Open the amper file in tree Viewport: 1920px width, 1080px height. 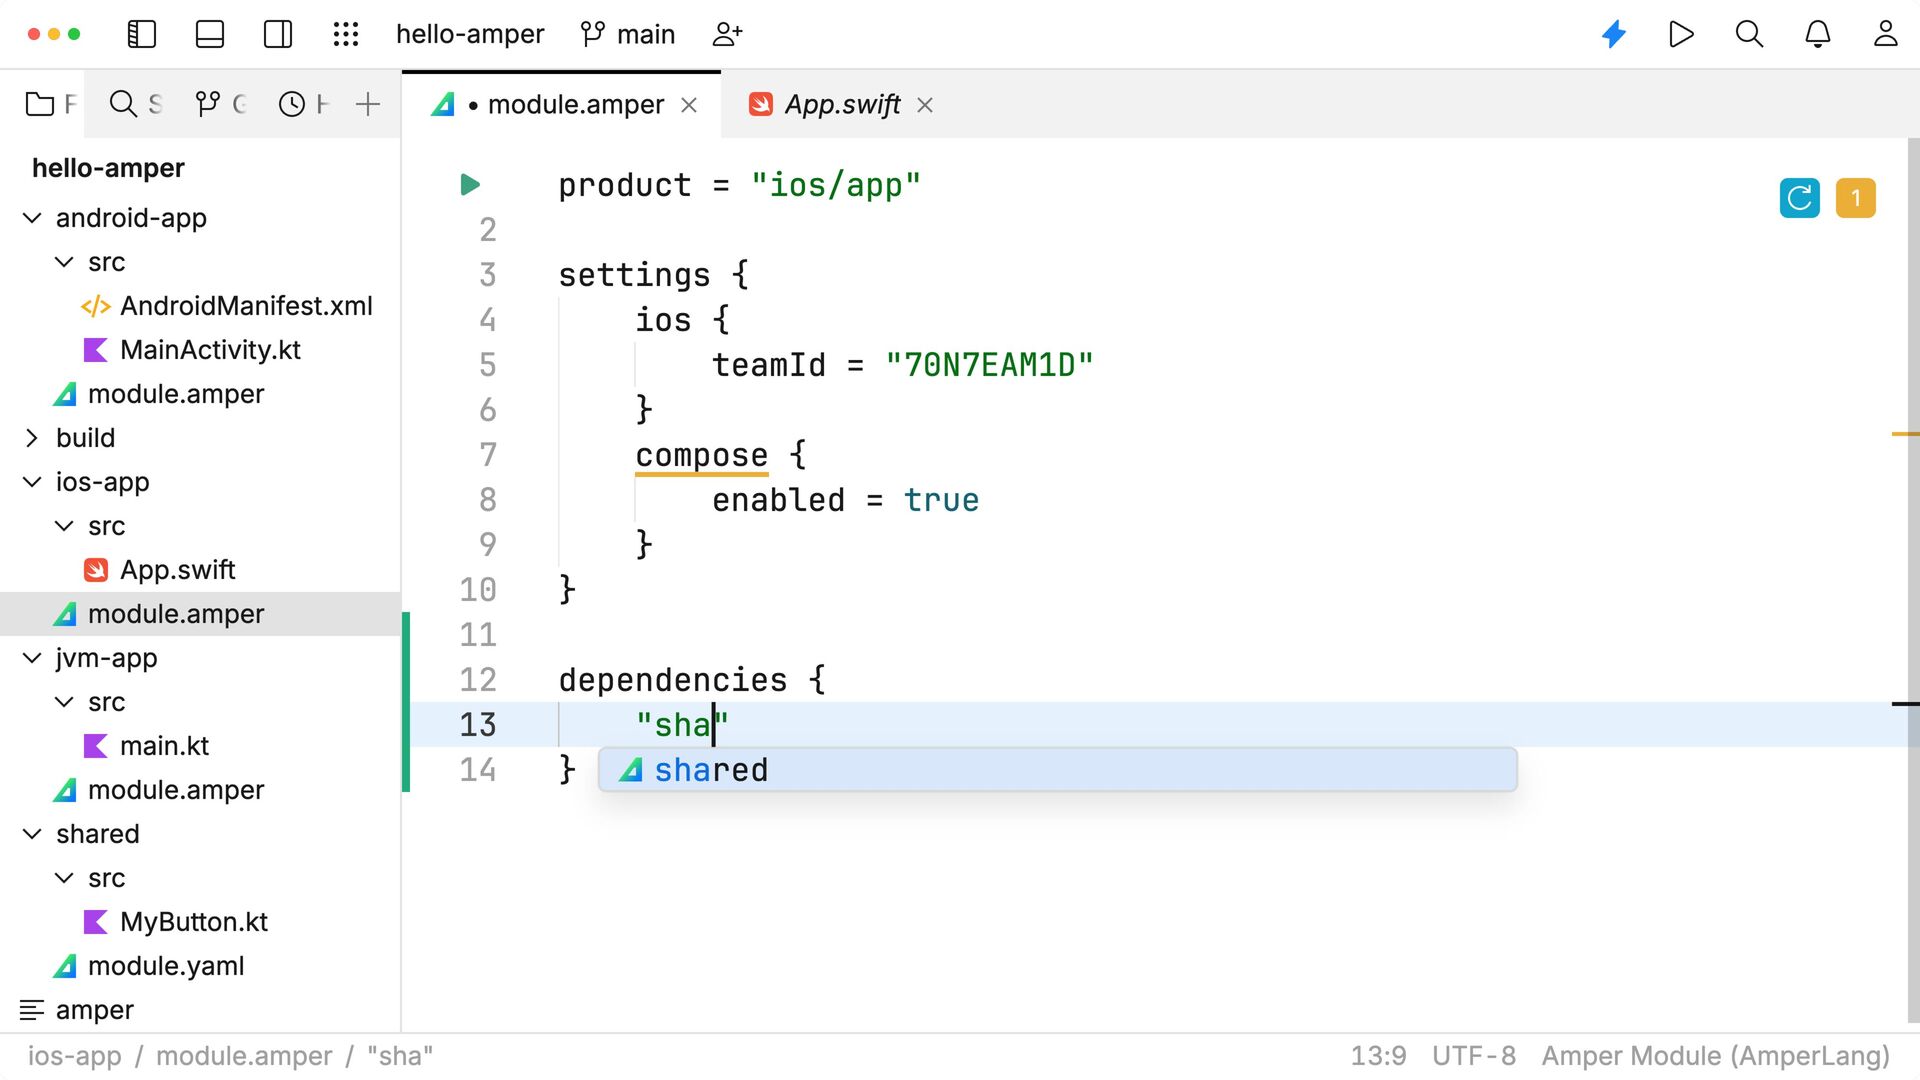94,1010
